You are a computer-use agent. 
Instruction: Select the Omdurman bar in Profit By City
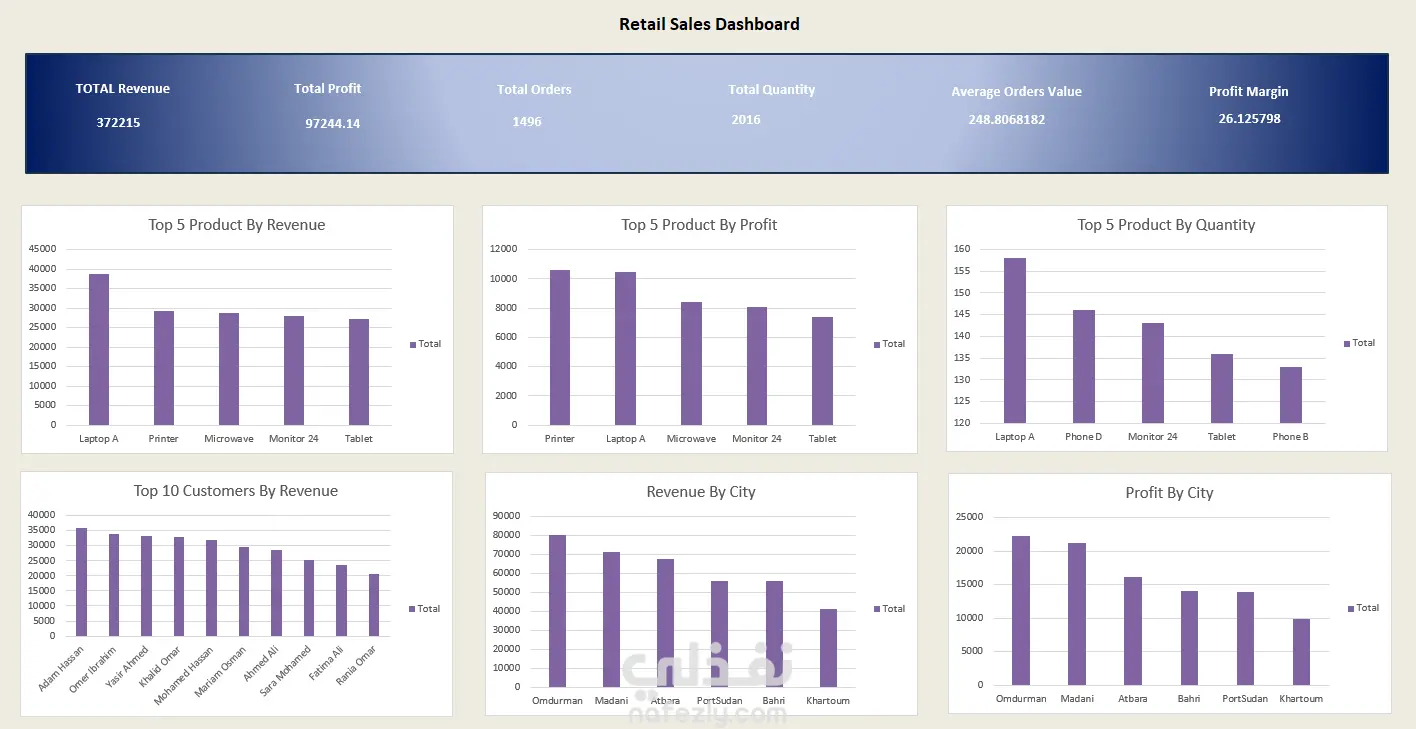point(1021,610)
